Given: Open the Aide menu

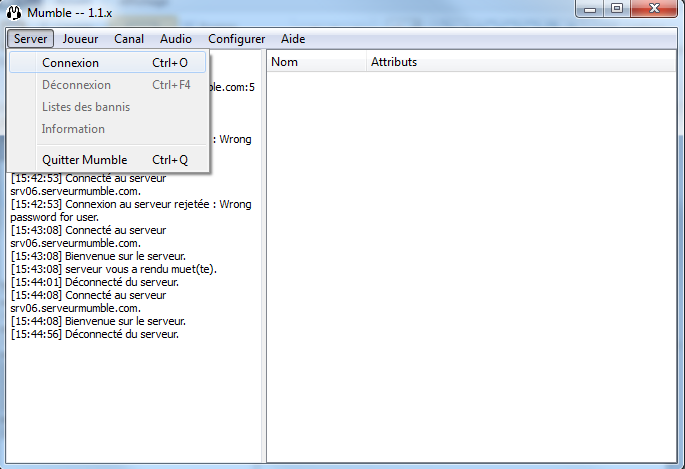Looking at the screenshot, I should click(x=293, y=39).
